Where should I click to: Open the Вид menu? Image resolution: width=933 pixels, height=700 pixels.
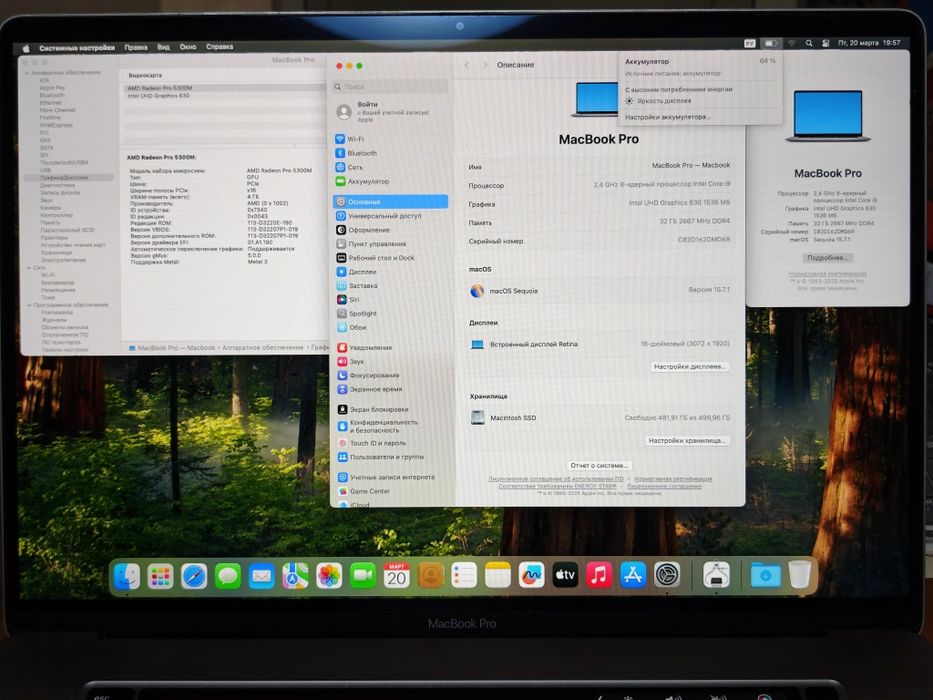(x=164, y=47)
